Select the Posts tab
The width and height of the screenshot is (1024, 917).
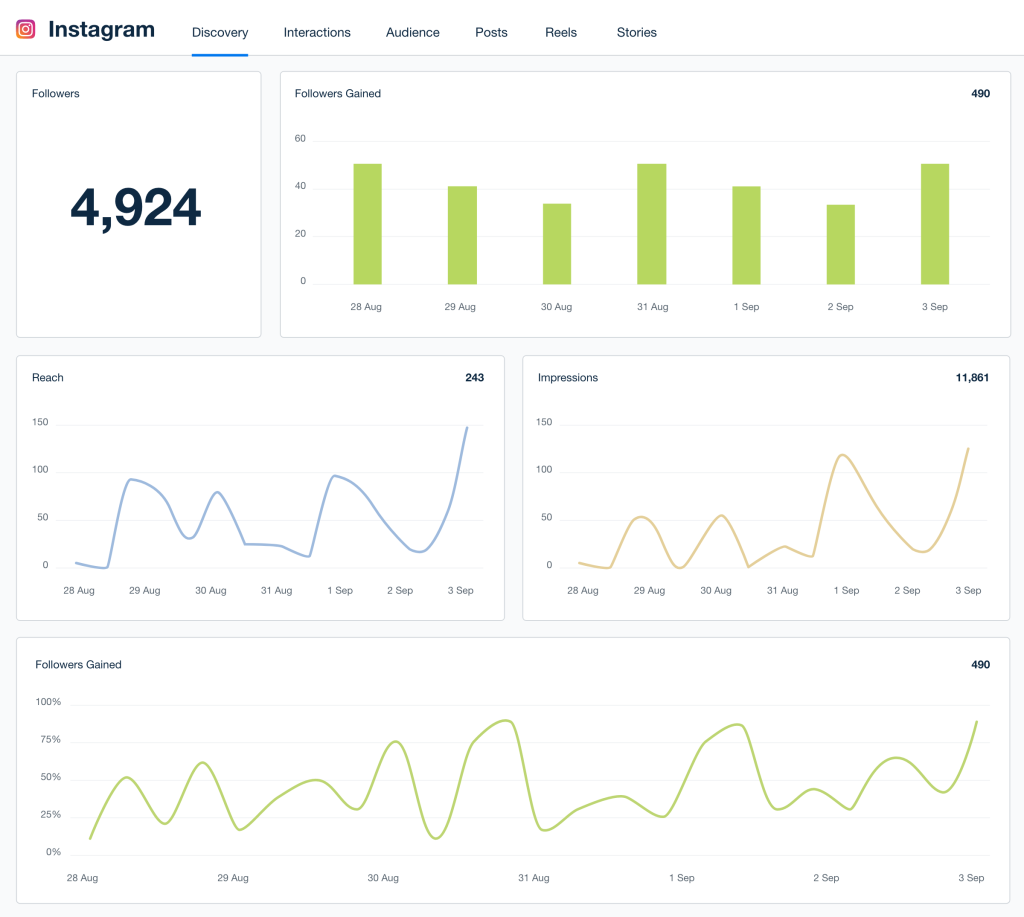pyautogui.click(x=491, y=32)
